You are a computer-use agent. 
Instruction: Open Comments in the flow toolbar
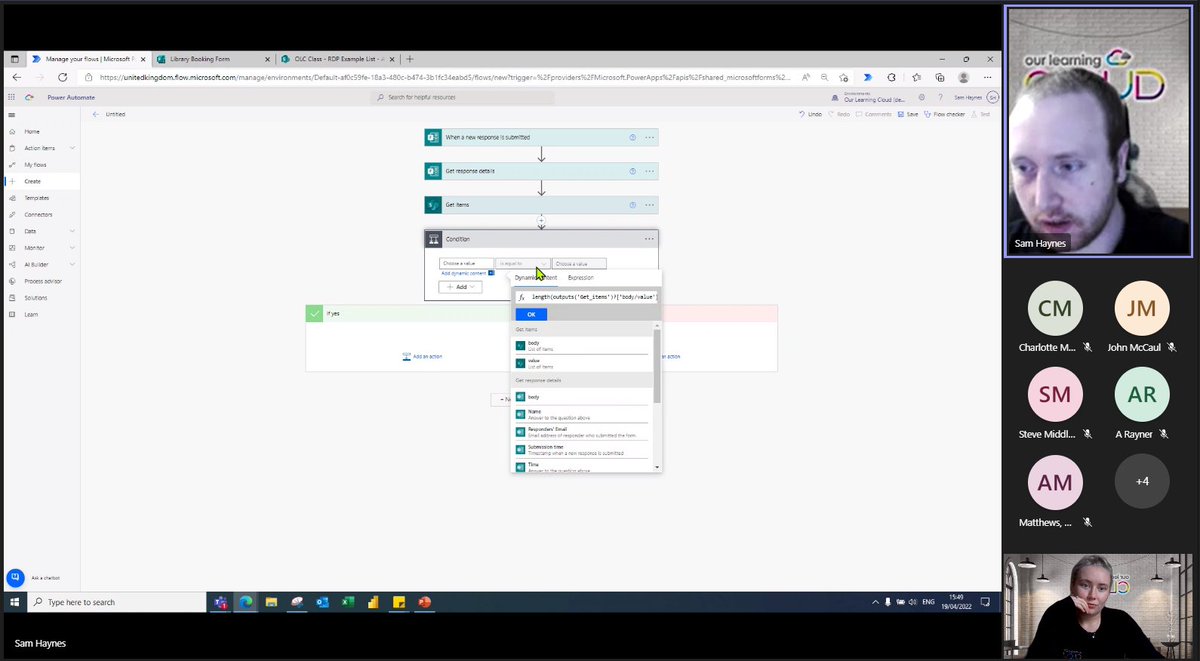point(874,114)
